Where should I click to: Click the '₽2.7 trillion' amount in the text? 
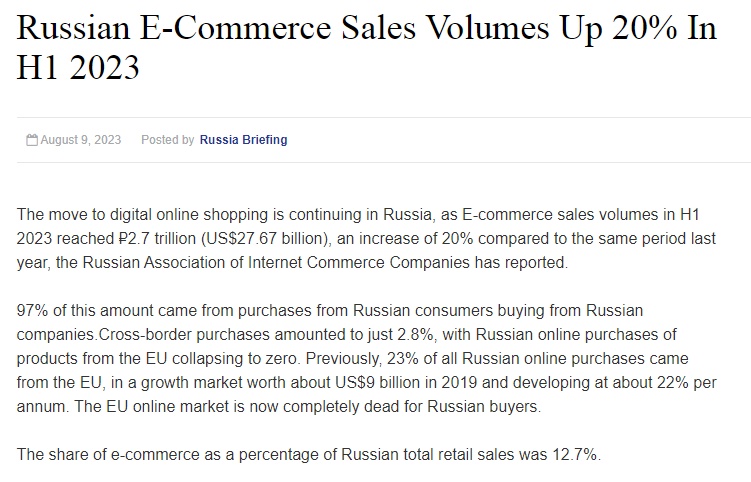point(157,239)
